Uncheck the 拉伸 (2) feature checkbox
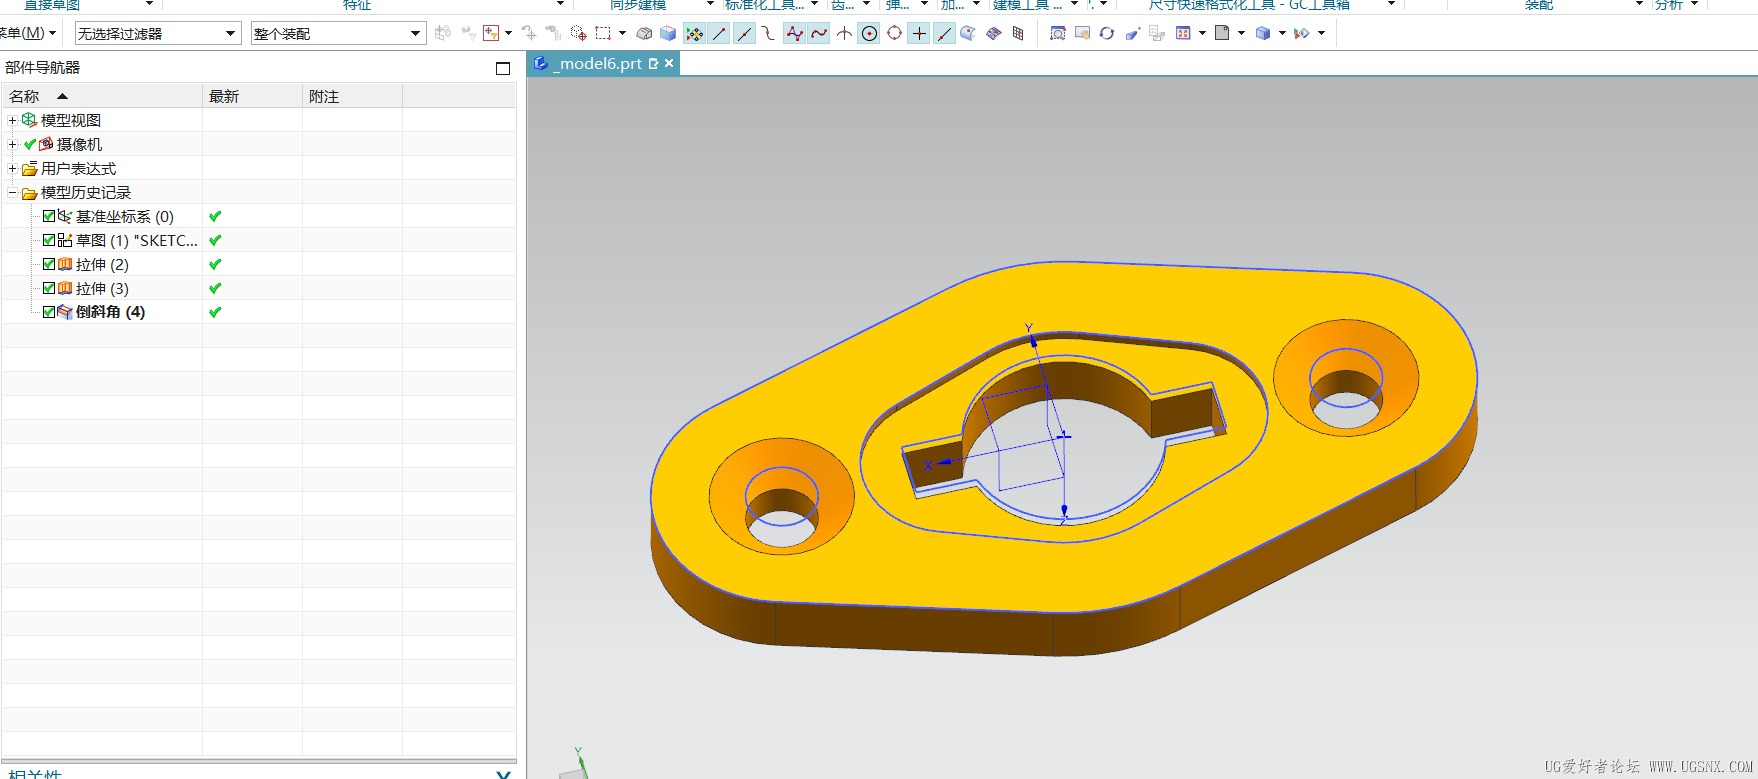The image size is (1758, 779). point(49,264)
